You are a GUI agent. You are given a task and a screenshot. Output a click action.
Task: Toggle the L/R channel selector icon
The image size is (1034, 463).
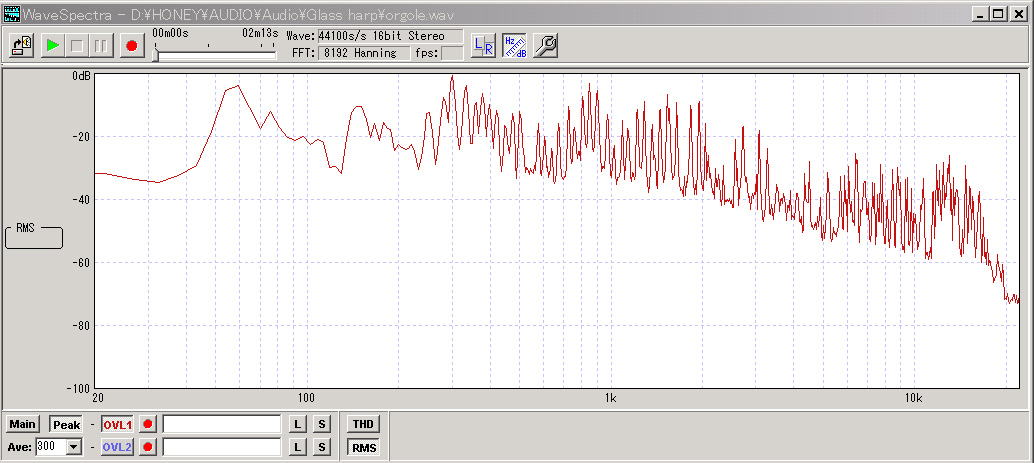[483, 46]
